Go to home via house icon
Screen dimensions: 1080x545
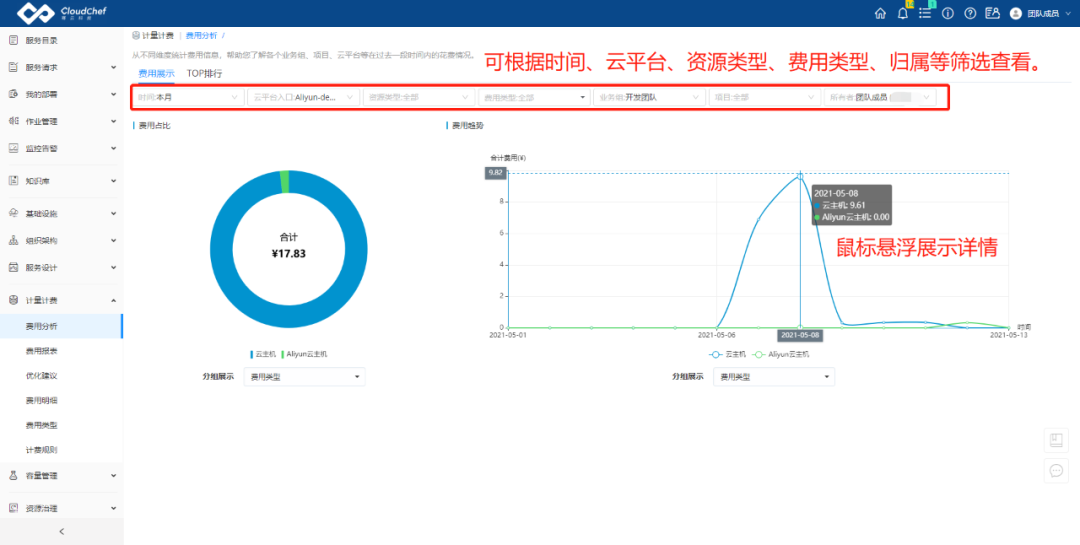(x=880, y=13)
